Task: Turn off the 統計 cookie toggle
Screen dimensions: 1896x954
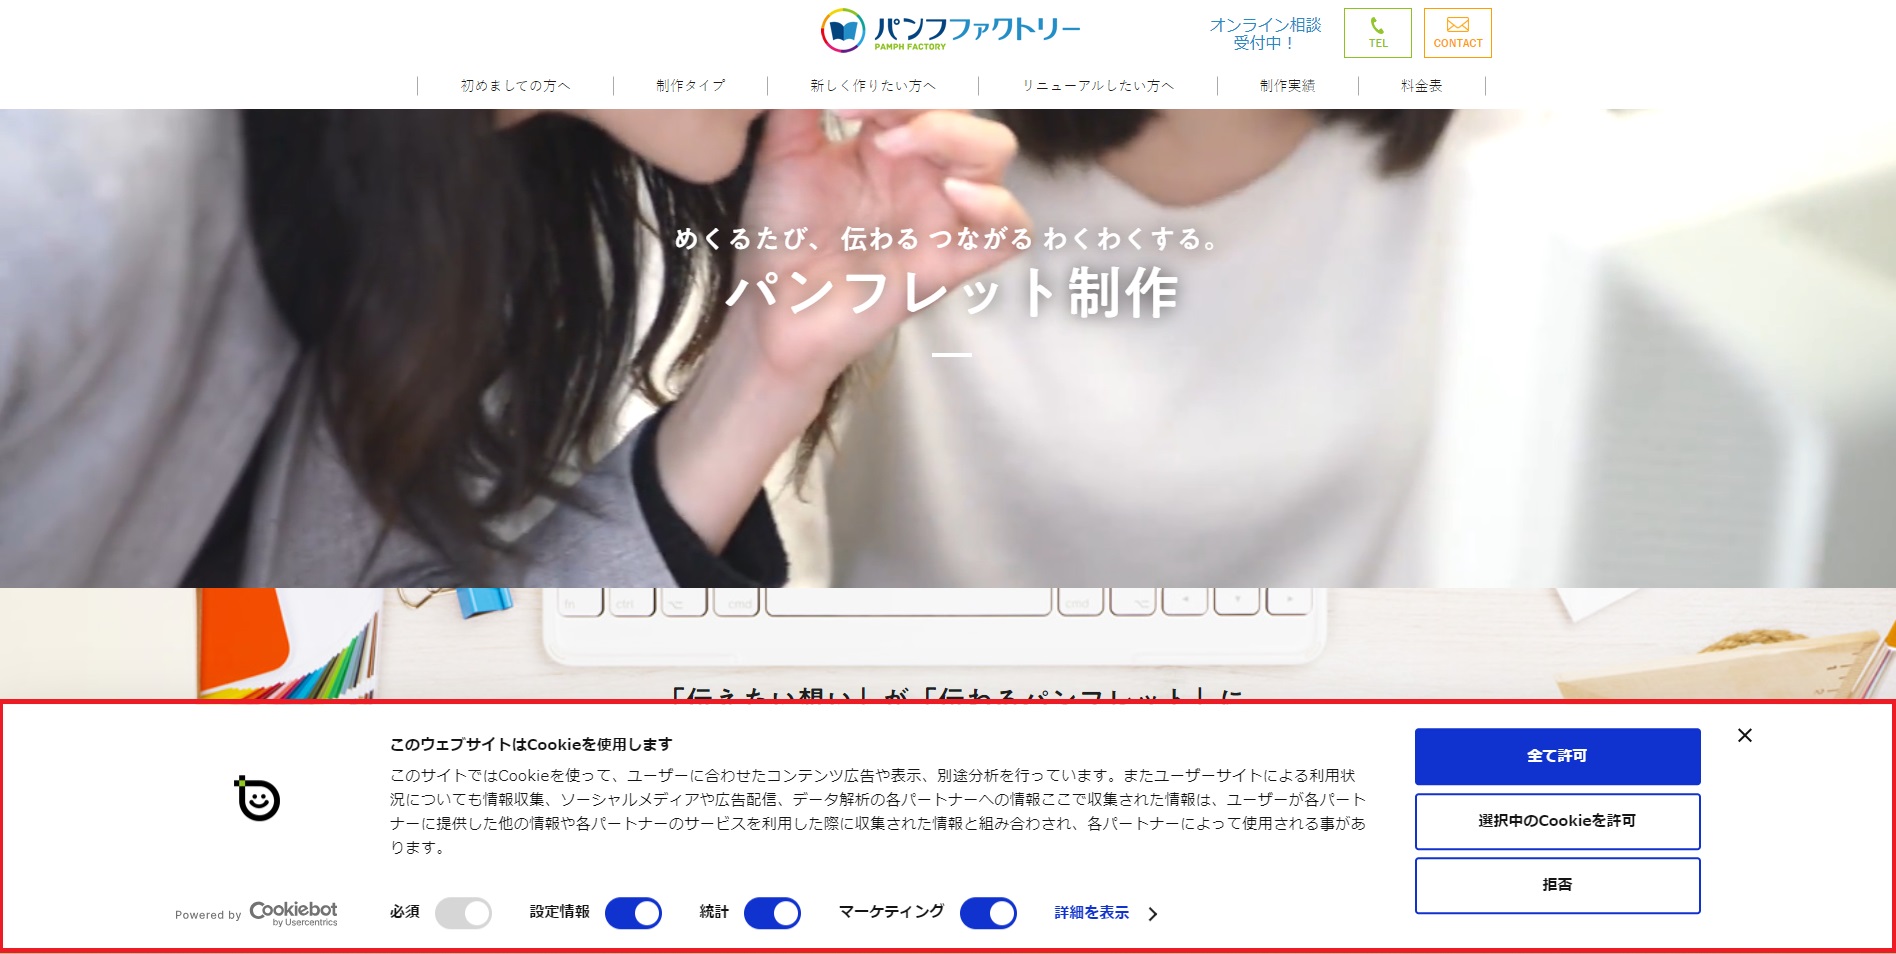Action: 772,913
